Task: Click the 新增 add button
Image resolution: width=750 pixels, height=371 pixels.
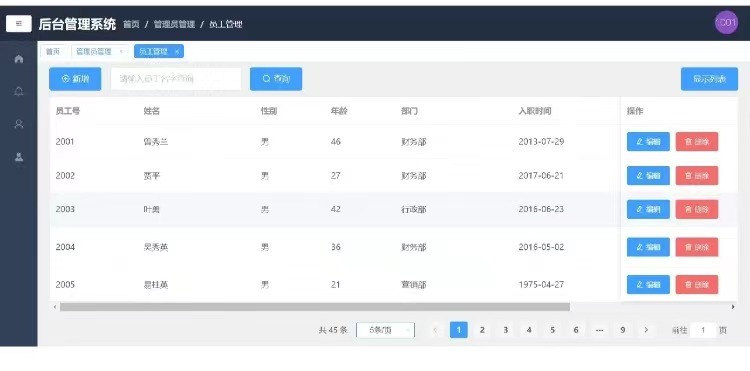Action: pyautogui.click(x=75, y=79)
